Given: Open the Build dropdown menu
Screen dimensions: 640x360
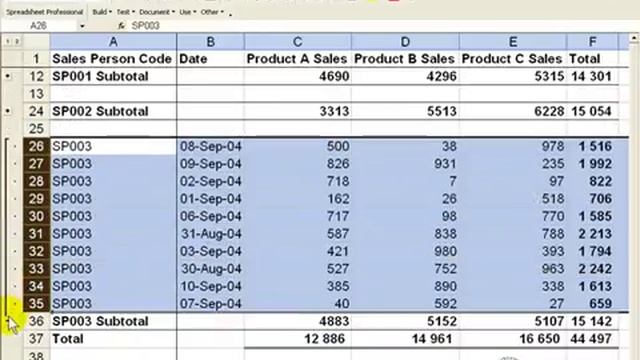Looking at the screenshot, I should click(102, 12).
